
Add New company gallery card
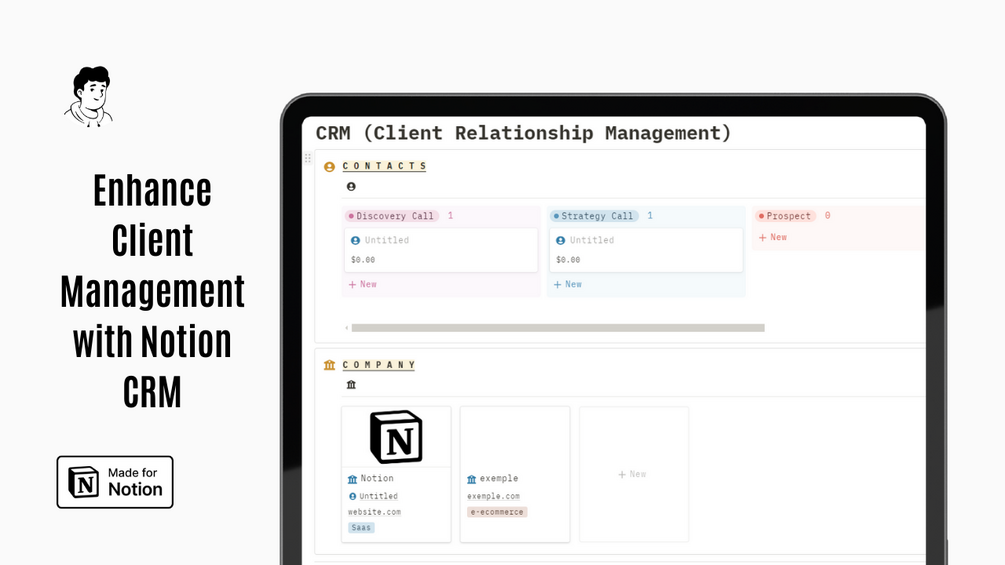(633, 474)
